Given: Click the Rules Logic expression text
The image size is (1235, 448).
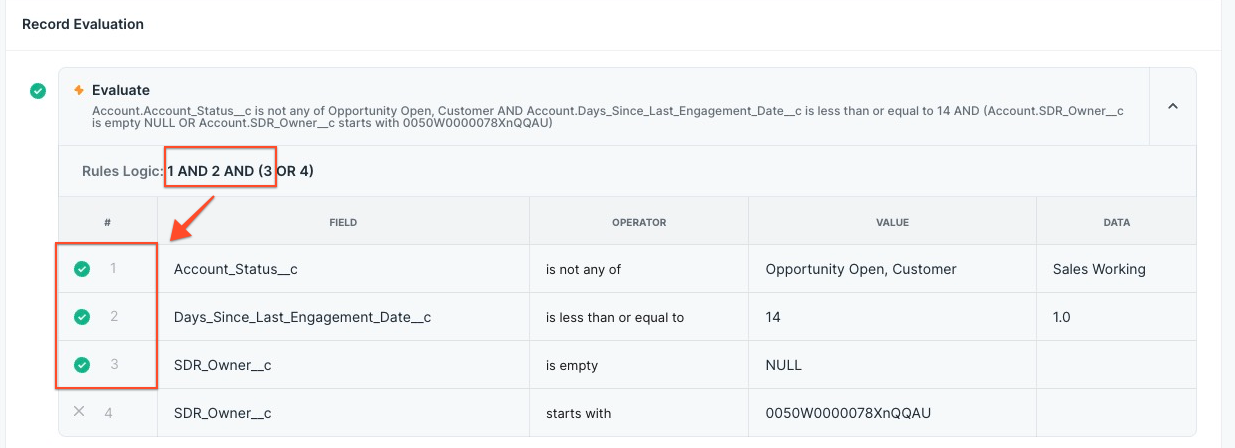Looking at the screenshot, I should click(x=240, y=171).
